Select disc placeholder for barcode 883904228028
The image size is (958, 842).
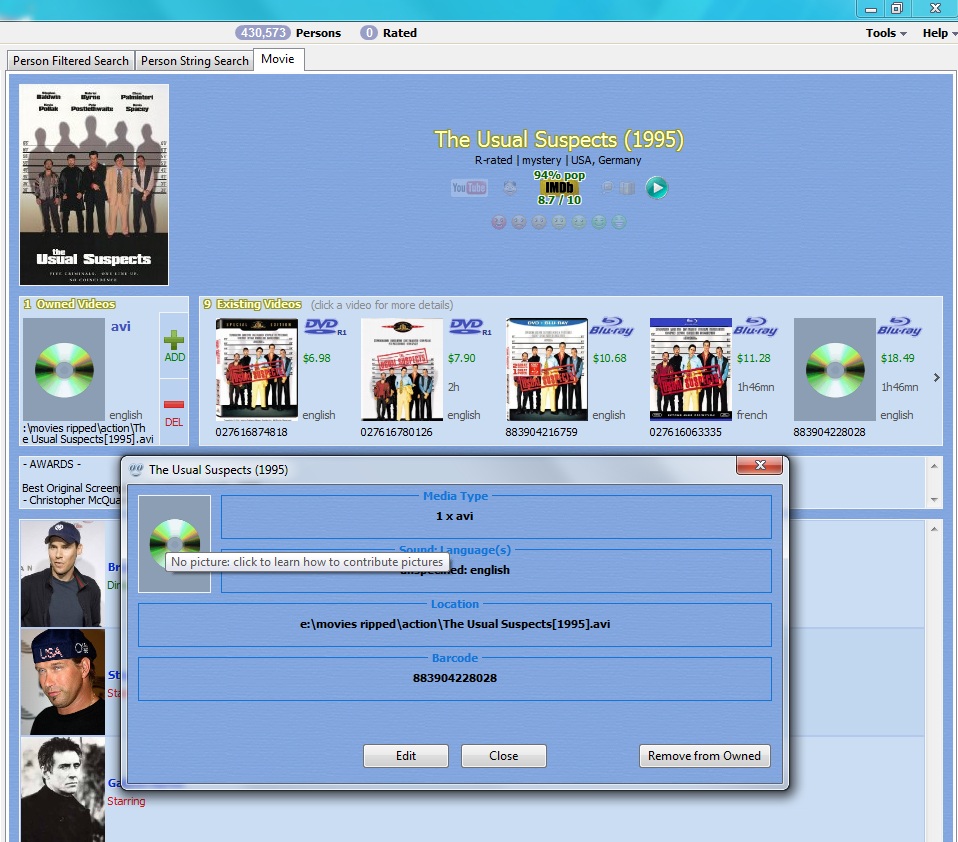(x=835, y=370)
